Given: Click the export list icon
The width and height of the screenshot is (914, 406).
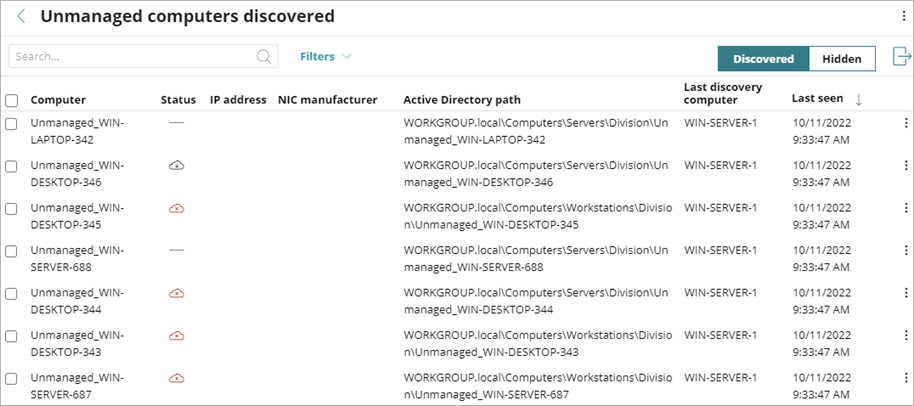Looking at the screenshot, I should click(x=899, y=57).
